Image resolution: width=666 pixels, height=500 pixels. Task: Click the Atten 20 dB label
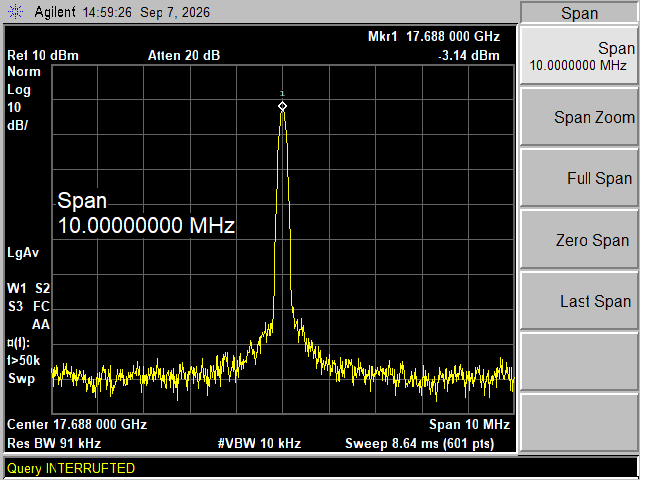[184, 56]
